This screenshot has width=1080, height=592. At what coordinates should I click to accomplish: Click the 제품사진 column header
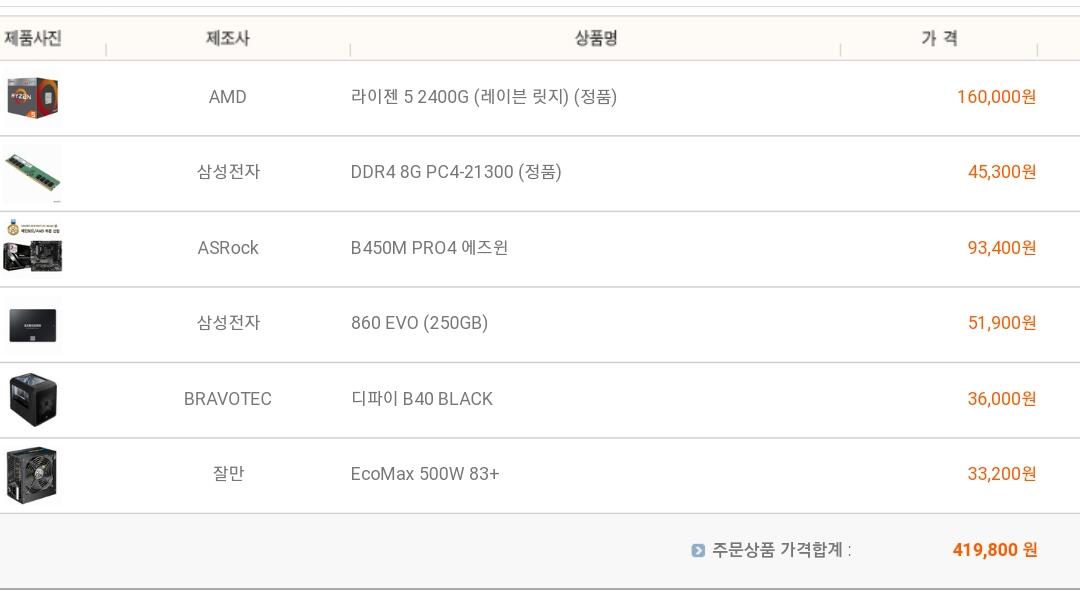coord(33,38)
